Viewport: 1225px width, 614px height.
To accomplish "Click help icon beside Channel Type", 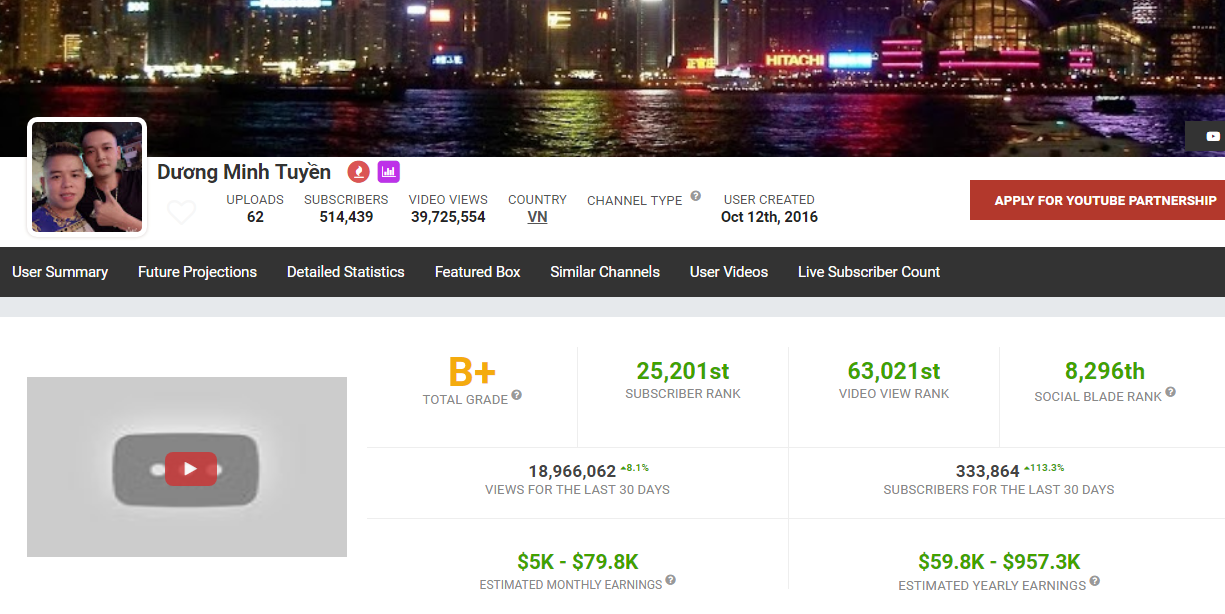I will tap(696, 197).
